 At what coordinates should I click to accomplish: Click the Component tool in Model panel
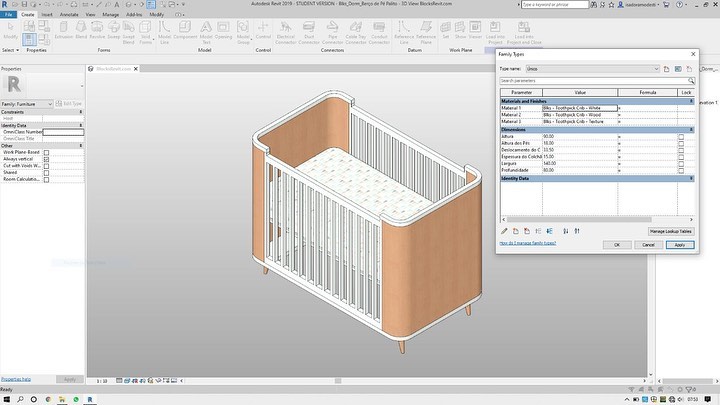tap(185, 30)
